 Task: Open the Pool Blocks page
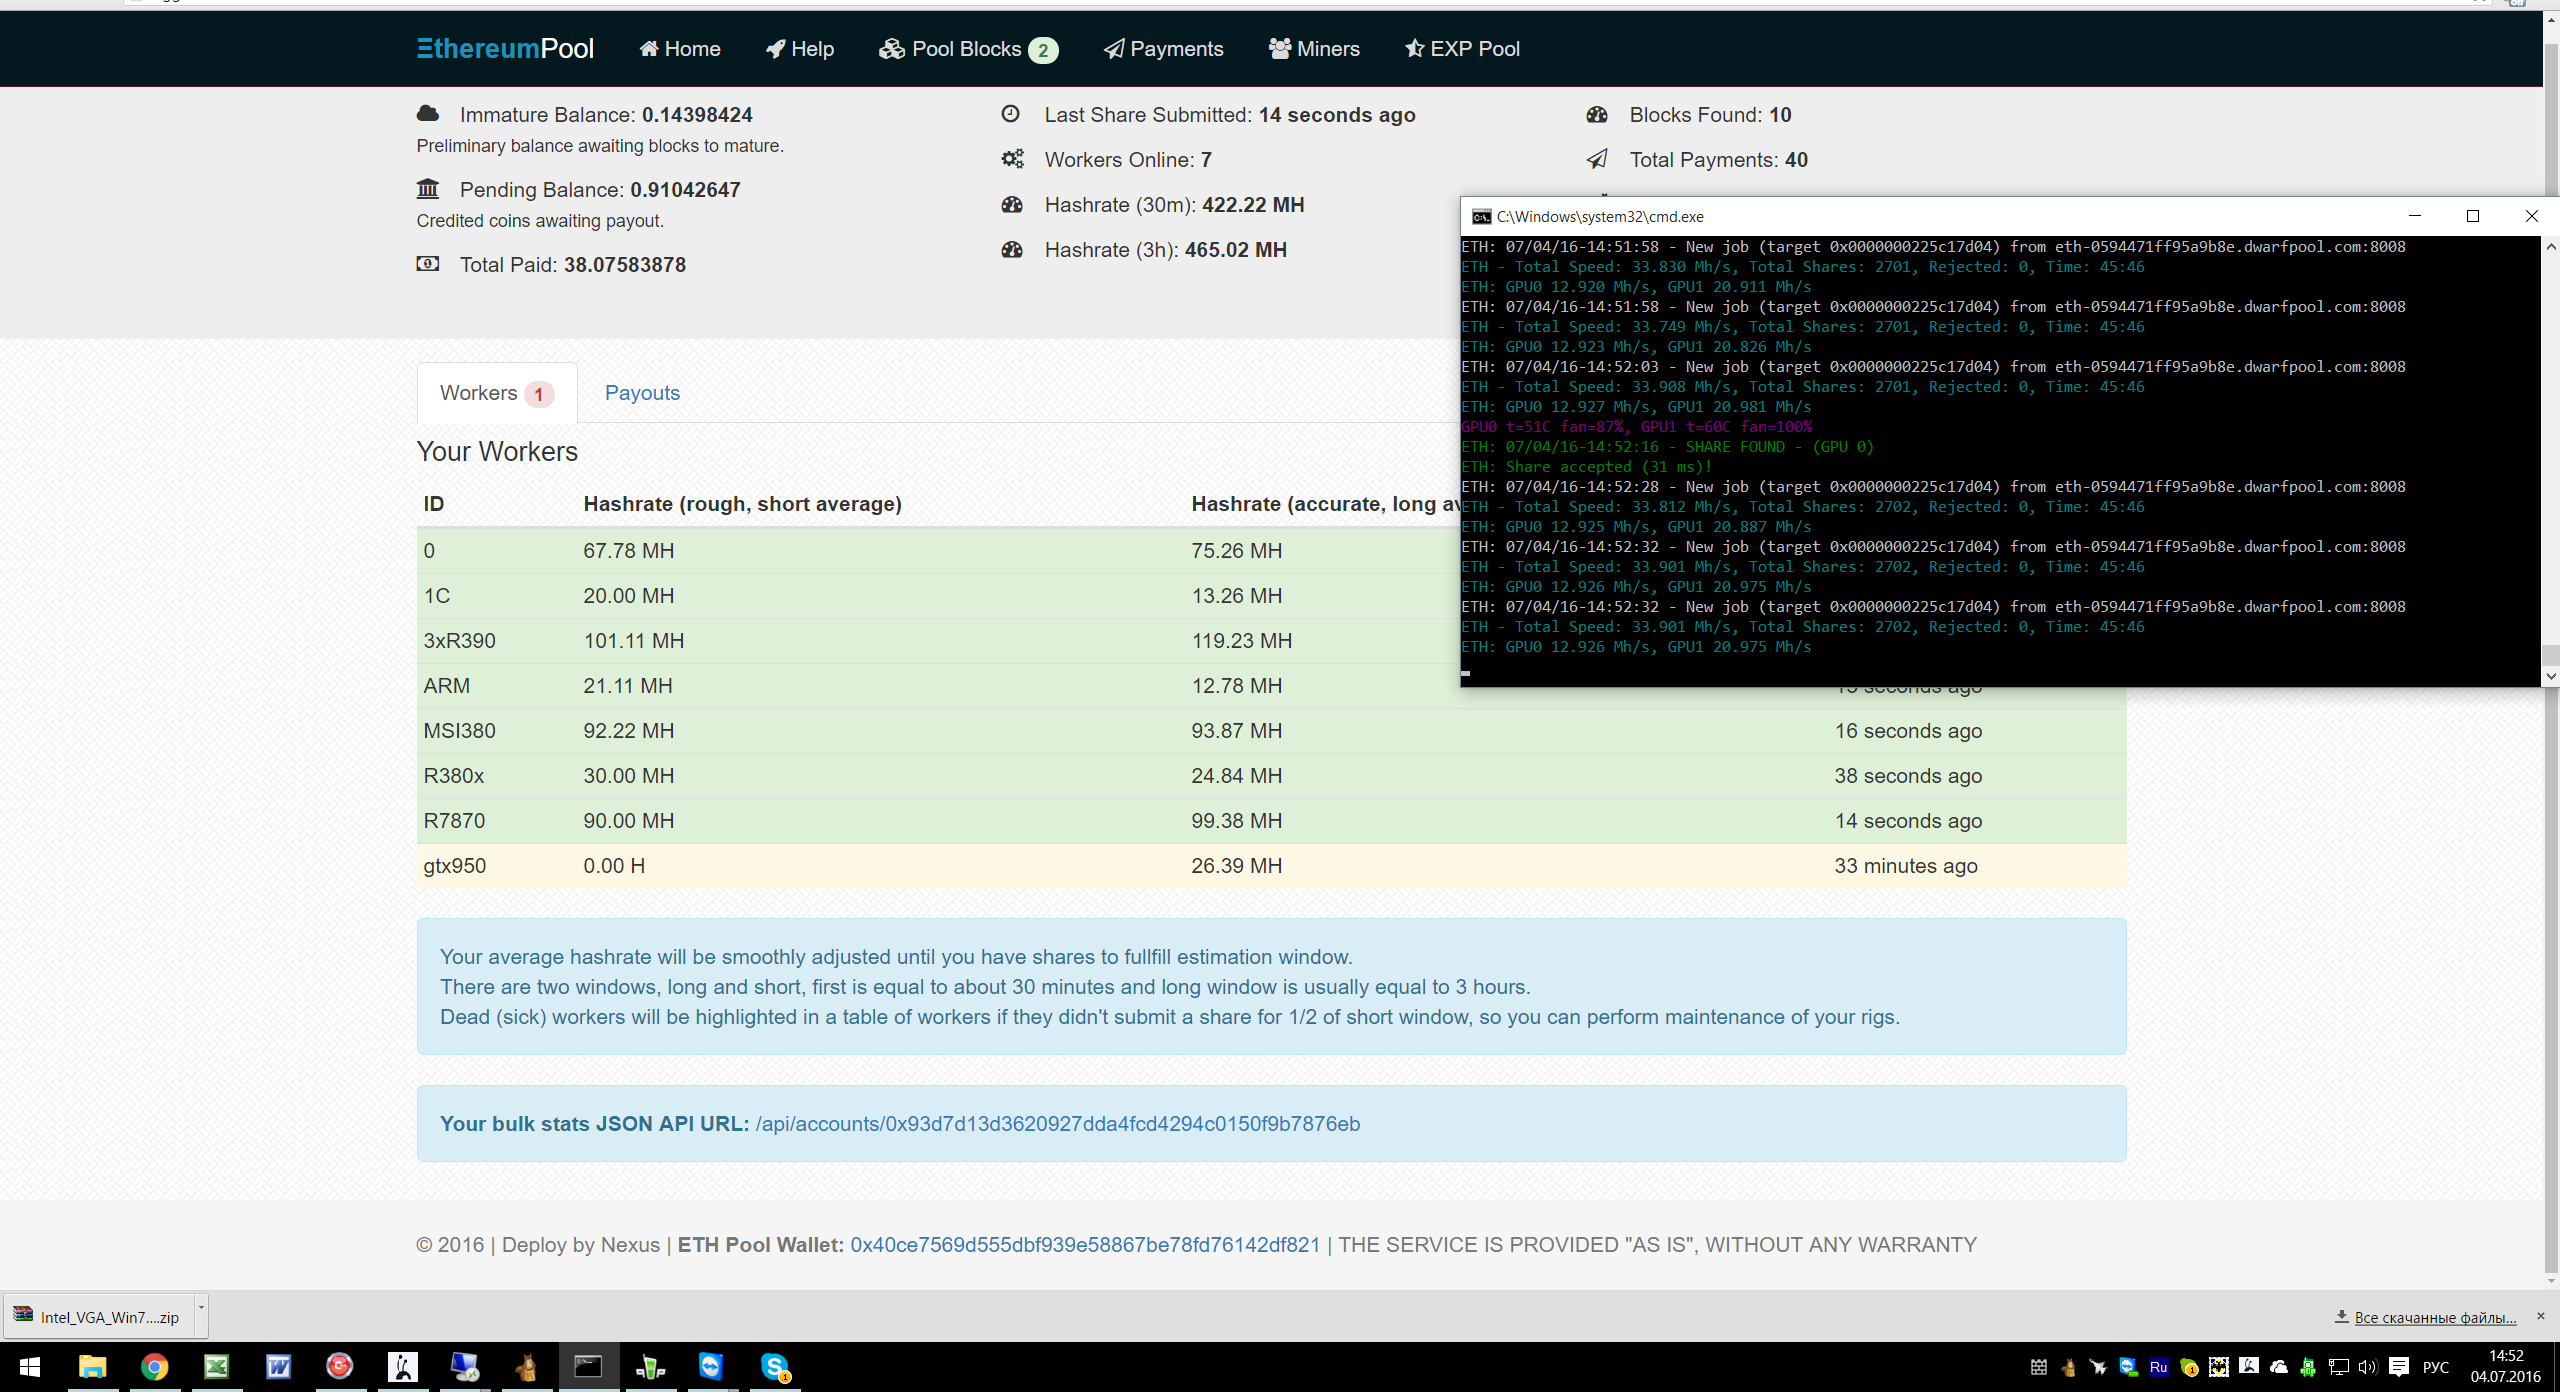point(967,49)
